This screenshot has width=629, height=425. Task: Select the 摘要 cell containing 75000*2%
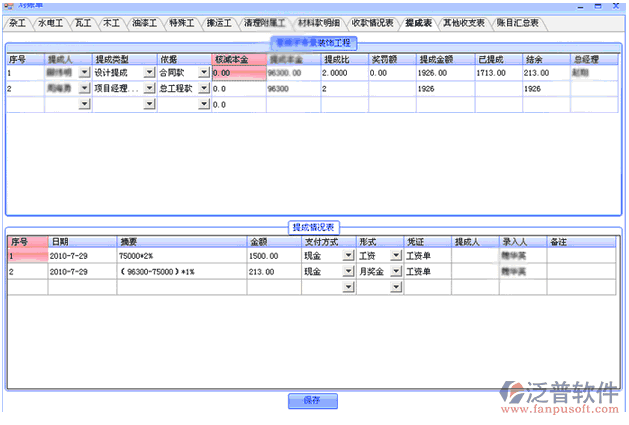[180, 256]
